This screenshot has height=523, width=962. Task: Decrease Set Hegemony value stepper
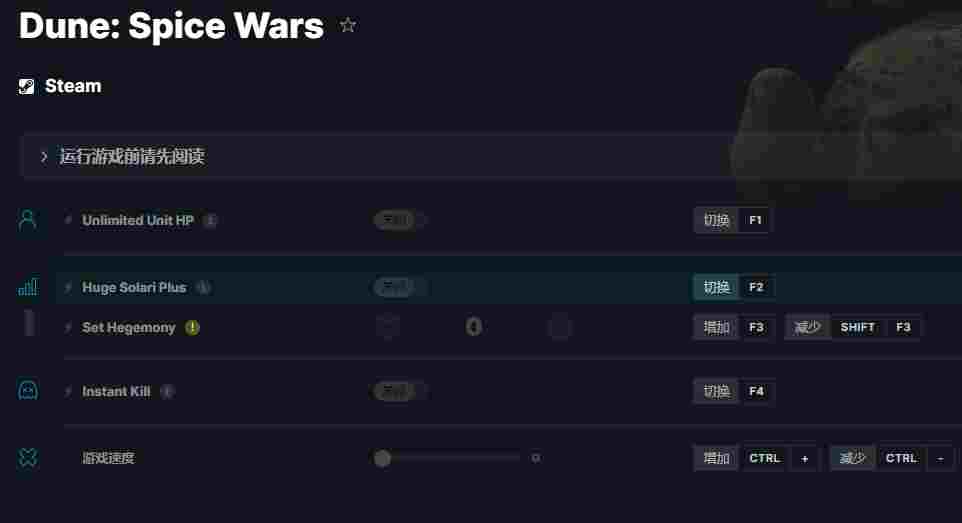(x=388, y=327)
